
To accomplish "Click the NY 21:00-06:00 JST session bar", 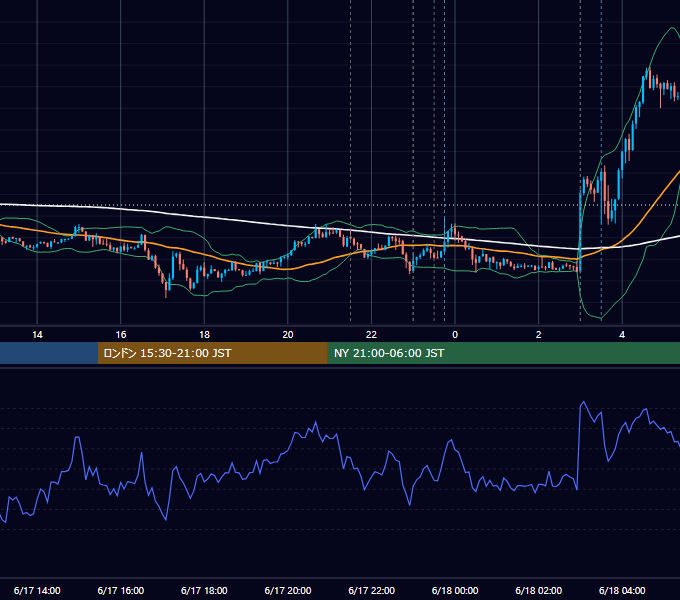I will [x=503, y=353].
